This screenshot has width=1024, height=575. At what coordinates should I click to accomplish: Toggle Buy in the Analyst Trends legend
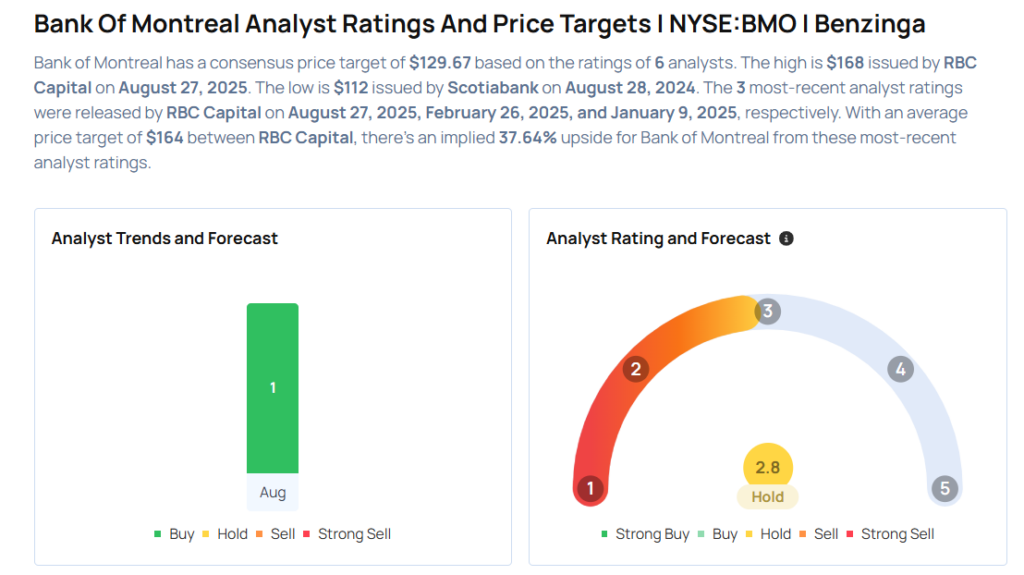[174, 534]
